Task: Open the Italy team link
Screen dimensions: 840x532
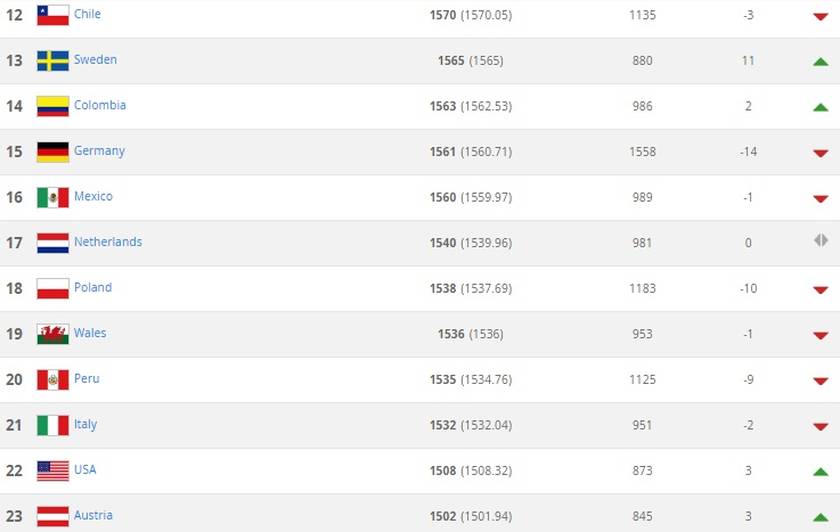Action: click(x=85, y=424)
